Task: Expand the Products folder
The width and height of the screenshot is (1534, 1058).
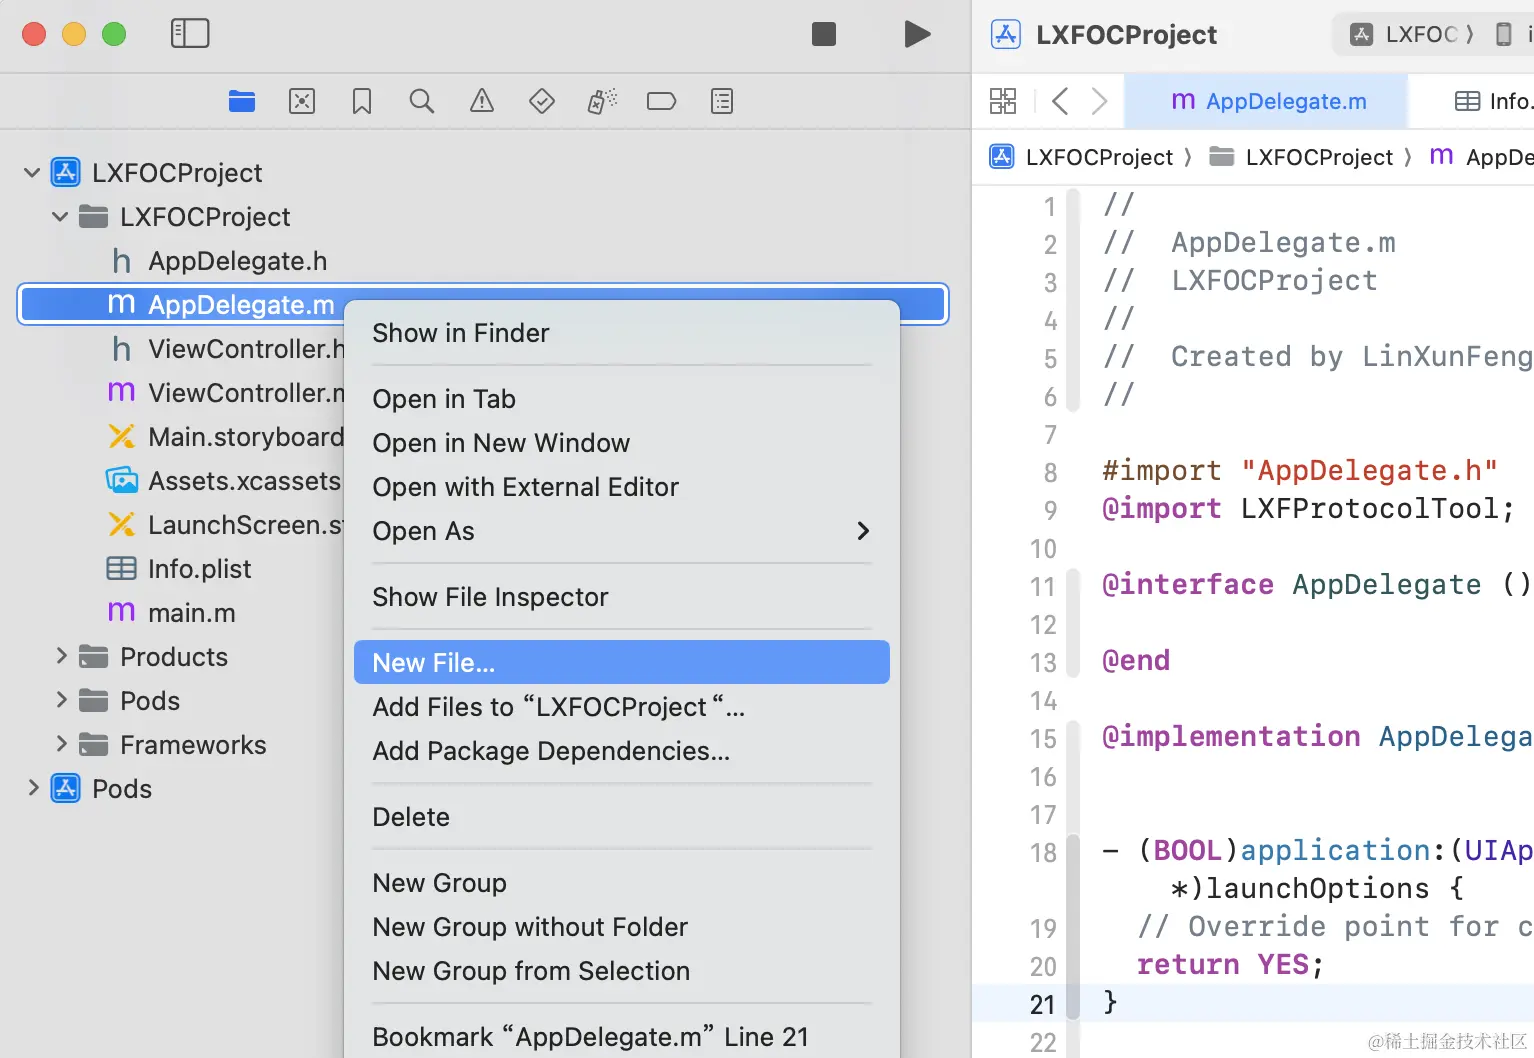Action: pos(61,656)
